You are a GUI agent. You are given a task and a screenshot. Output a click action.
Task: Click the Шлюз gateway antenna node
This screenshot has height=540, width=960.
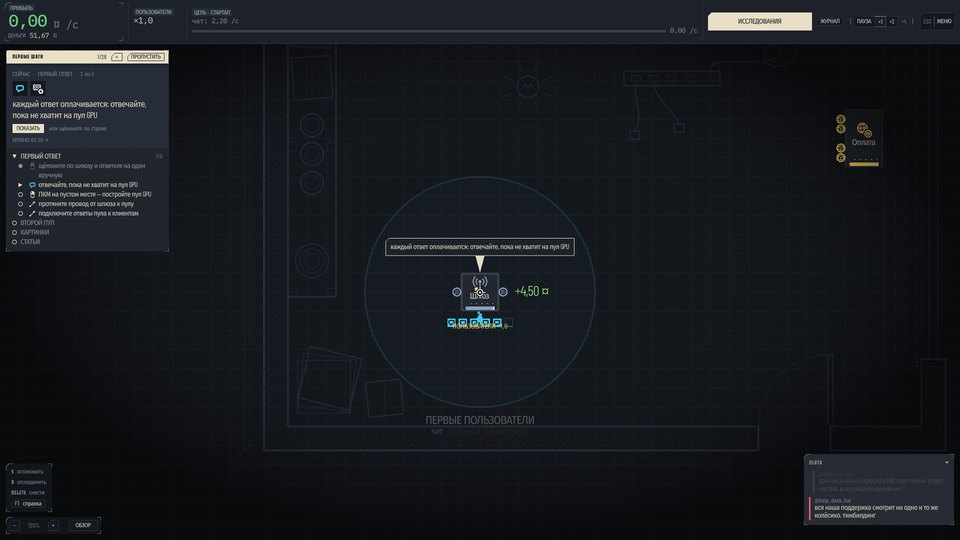click(479, 291)
